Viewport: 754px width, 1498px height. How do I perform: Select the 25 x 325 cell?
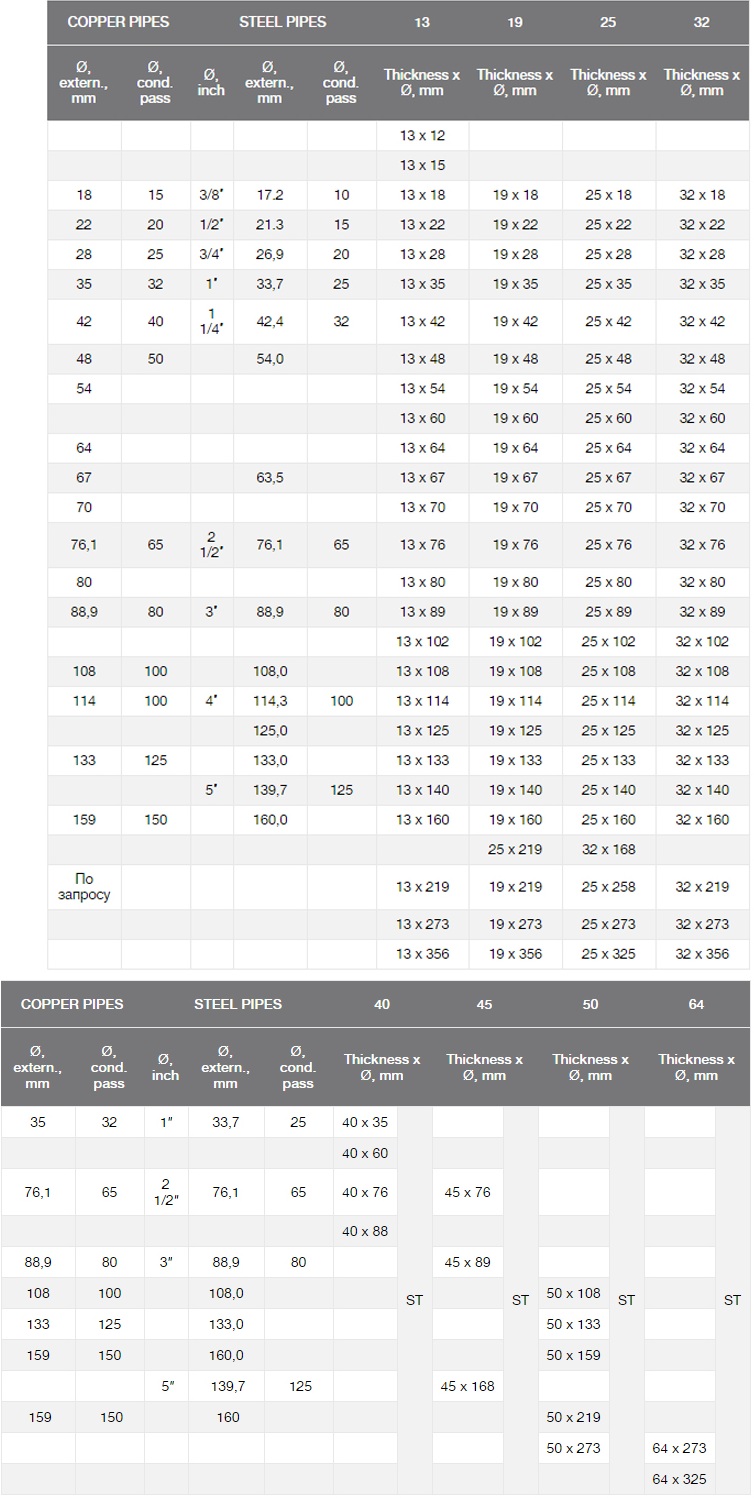(x=608, y=954)
